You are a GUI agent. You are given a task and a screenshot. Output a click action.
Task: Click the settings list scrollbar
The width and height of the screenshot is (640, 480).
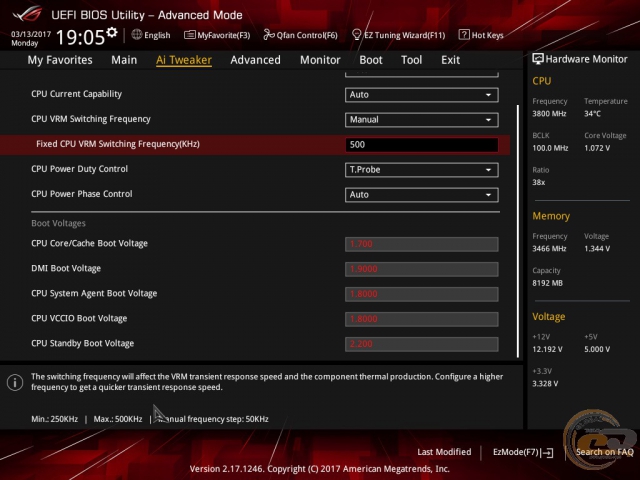click(518, 231)
